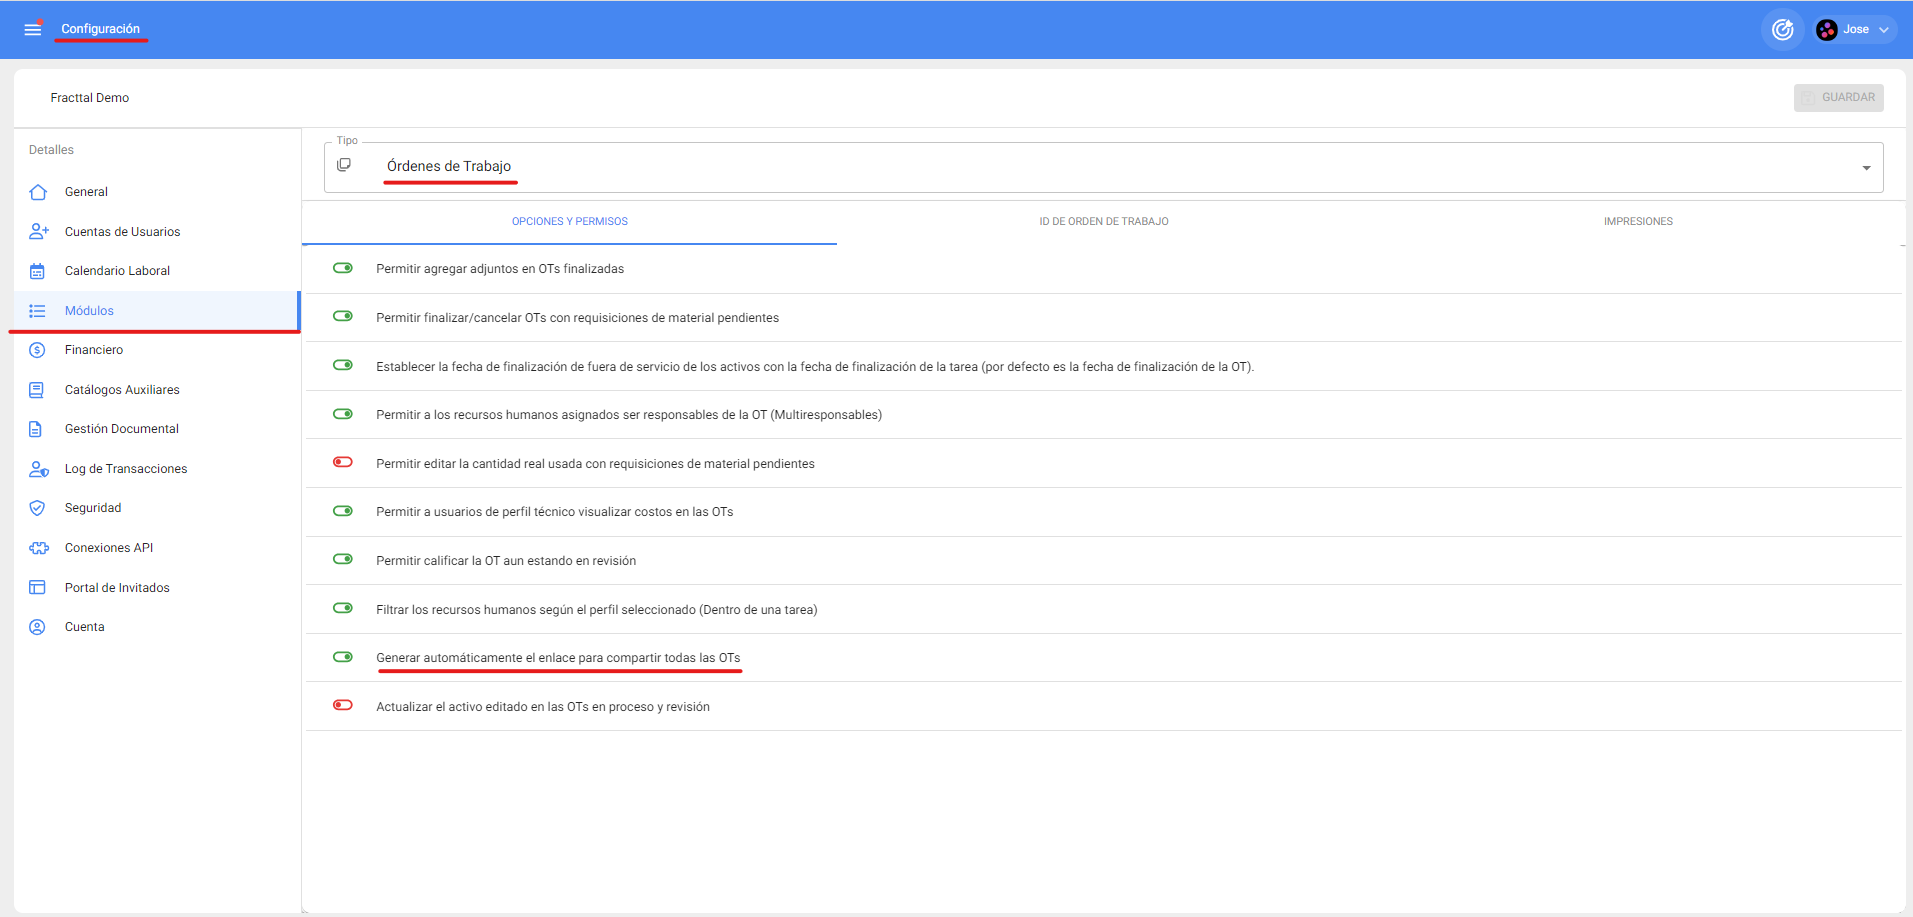Select the Calendario Laboral calendar icon
Viewport: 1913px width, 917px height.
[x=38, y=271]
